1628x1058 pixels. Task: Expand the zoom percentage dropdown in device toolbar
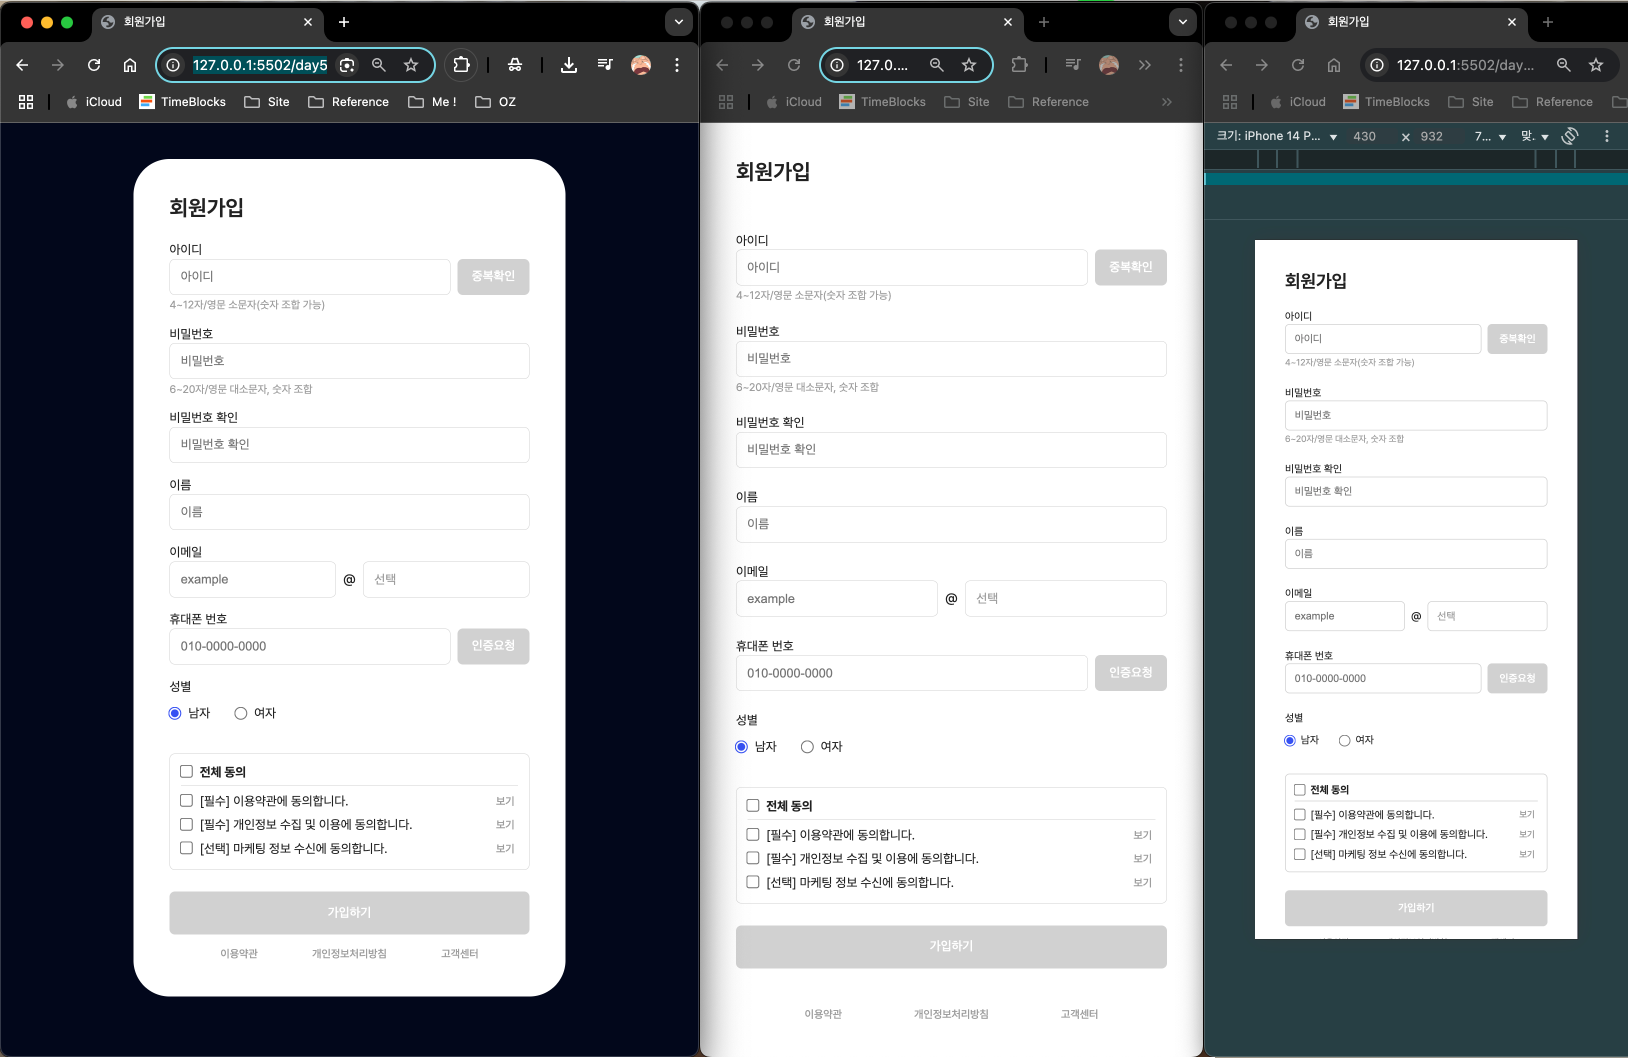pyautogui.click(x=1490, y=136)
